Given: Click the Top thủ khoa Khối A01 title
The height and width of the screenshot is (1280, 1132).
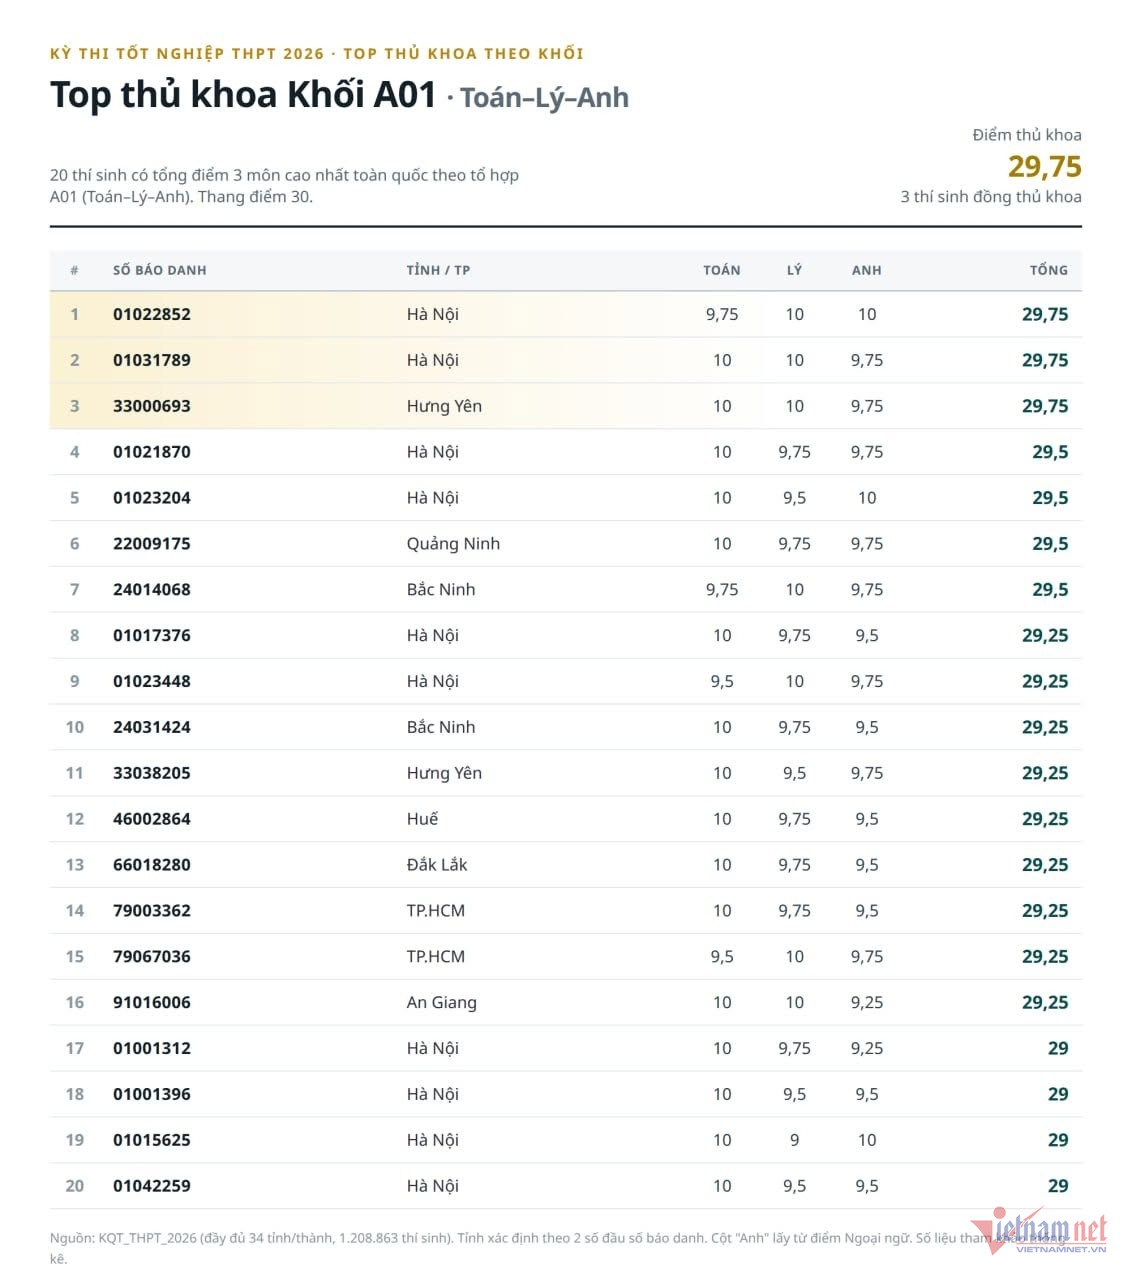Looking at the screenshot, I should (x=243, y=94).
